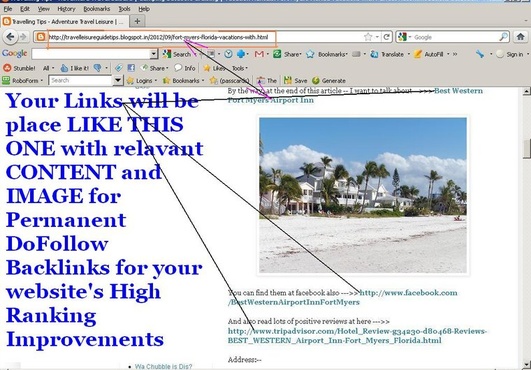
Task: Click the page scrollbar up arrow
Action: point(526,91)
